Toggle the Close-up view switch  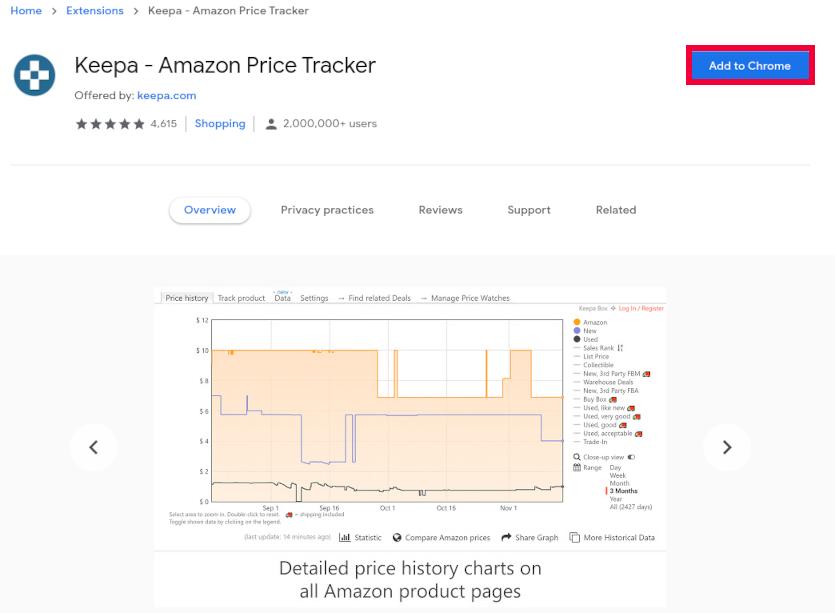point(631,457)
